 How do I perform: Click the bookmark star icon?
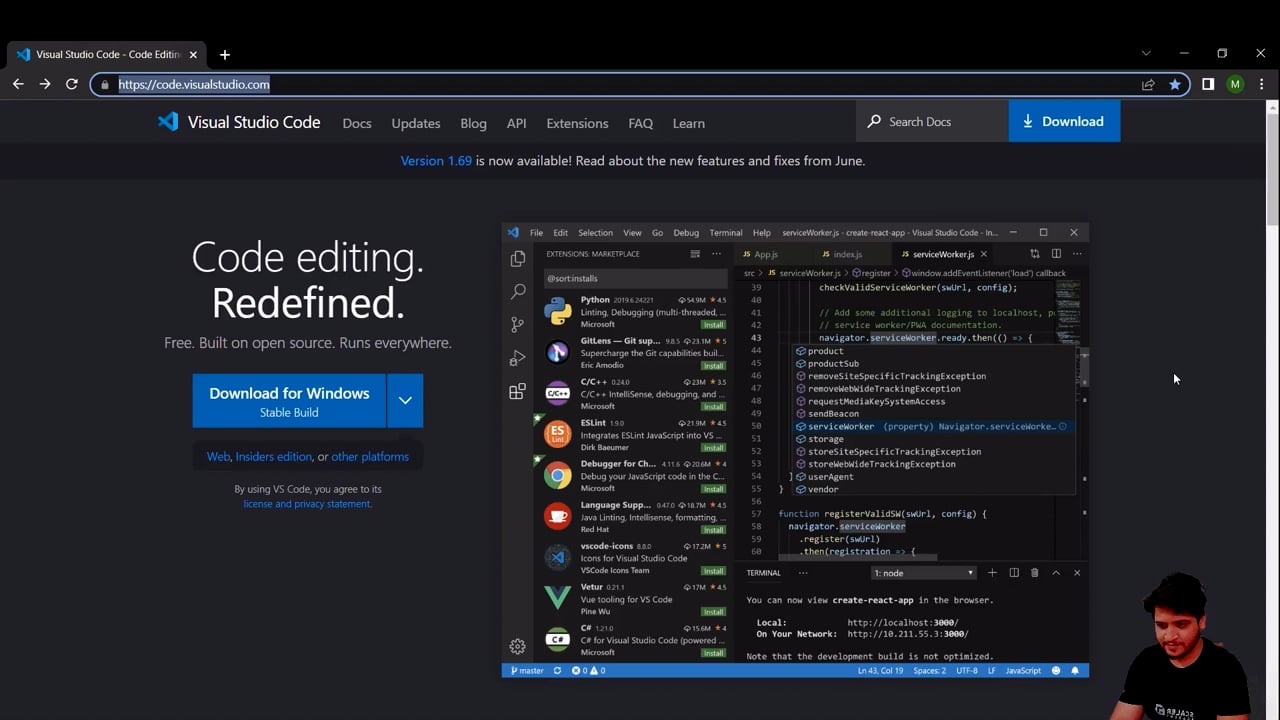click(1175, 85)
